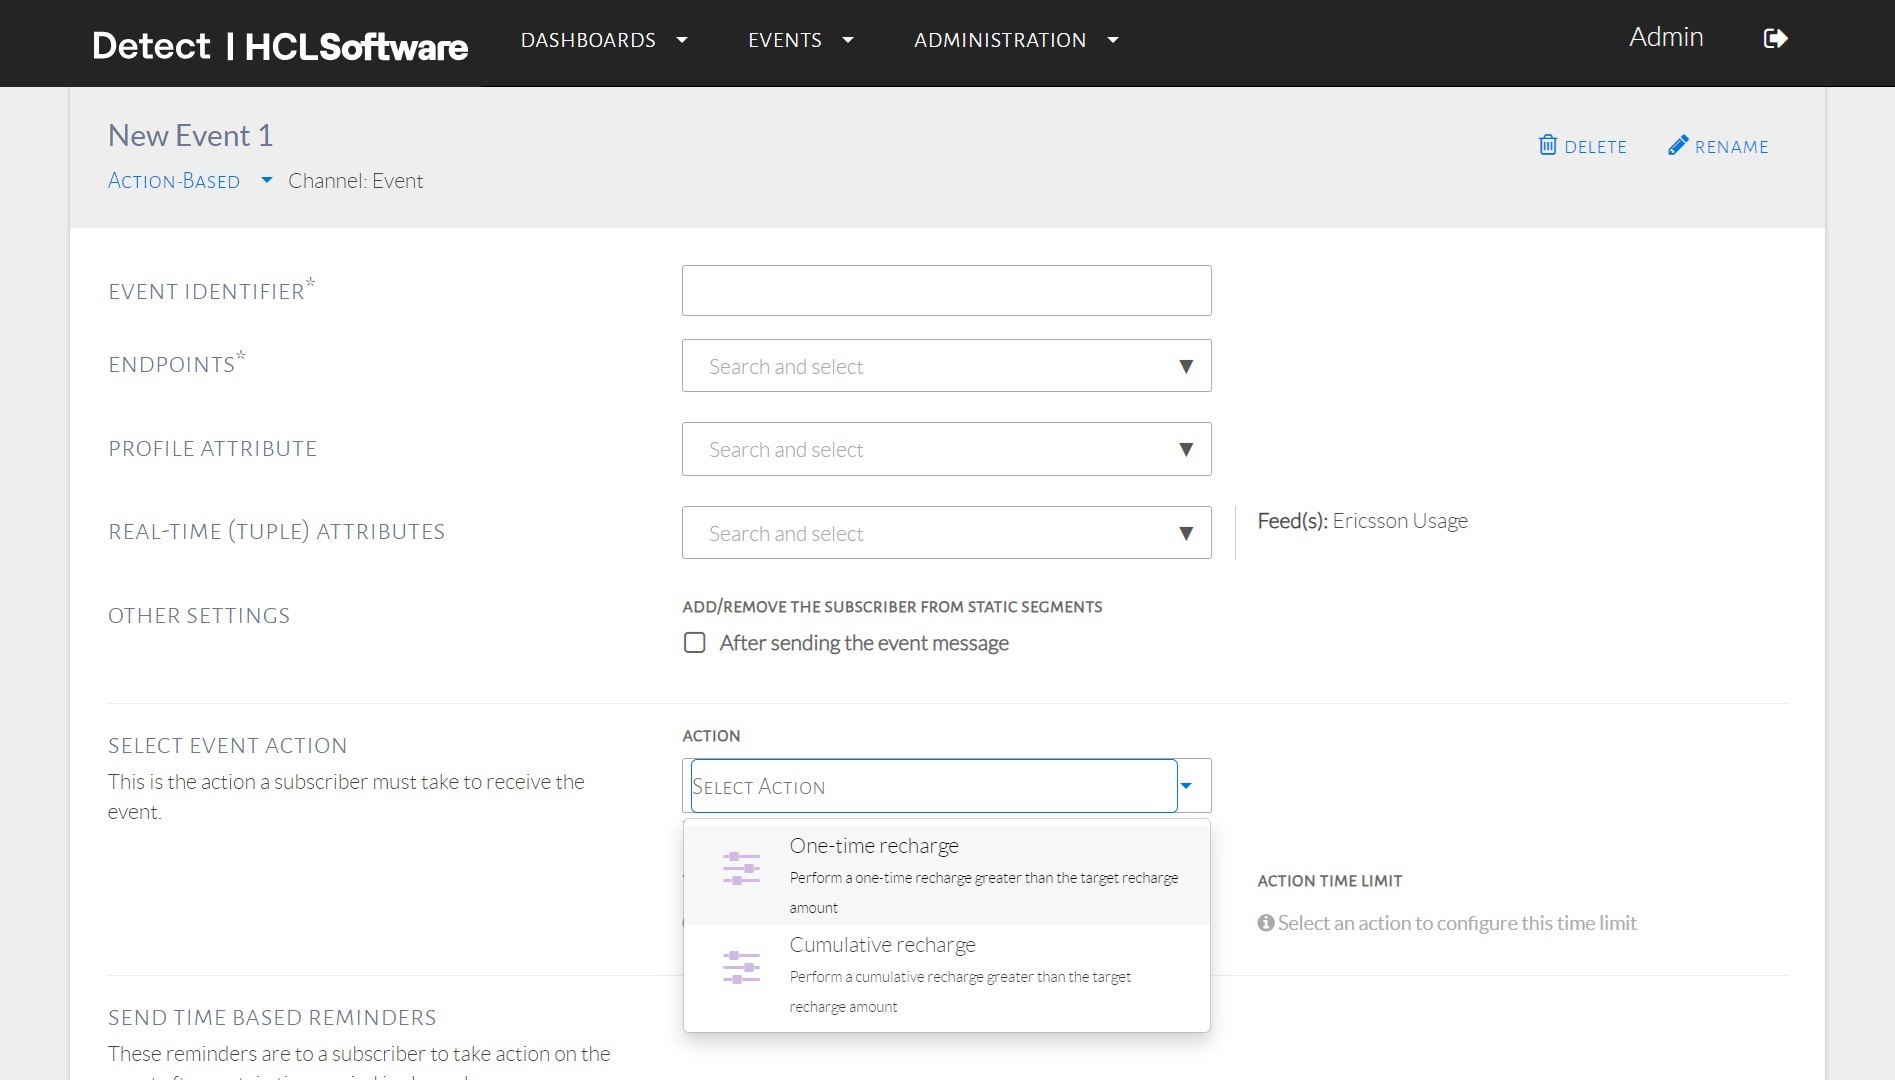This screenshot has height=1080, width=1895.
Task: Open the Profile Attribute dropdown
Action: (1185, 449)
